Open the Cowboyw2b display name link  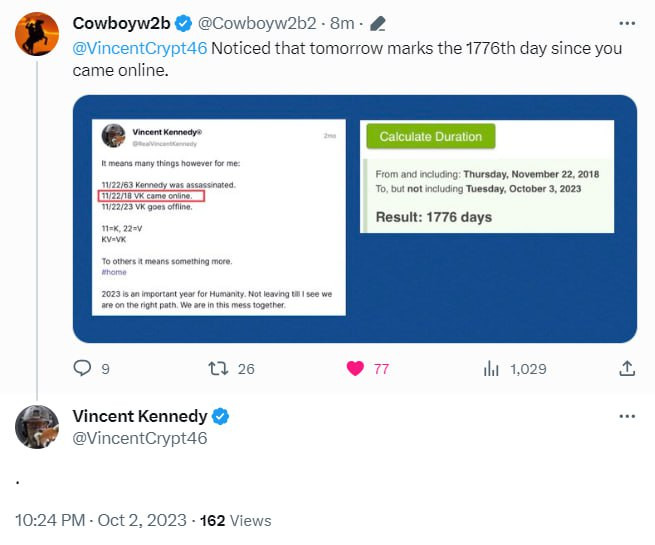coord(120,23)
